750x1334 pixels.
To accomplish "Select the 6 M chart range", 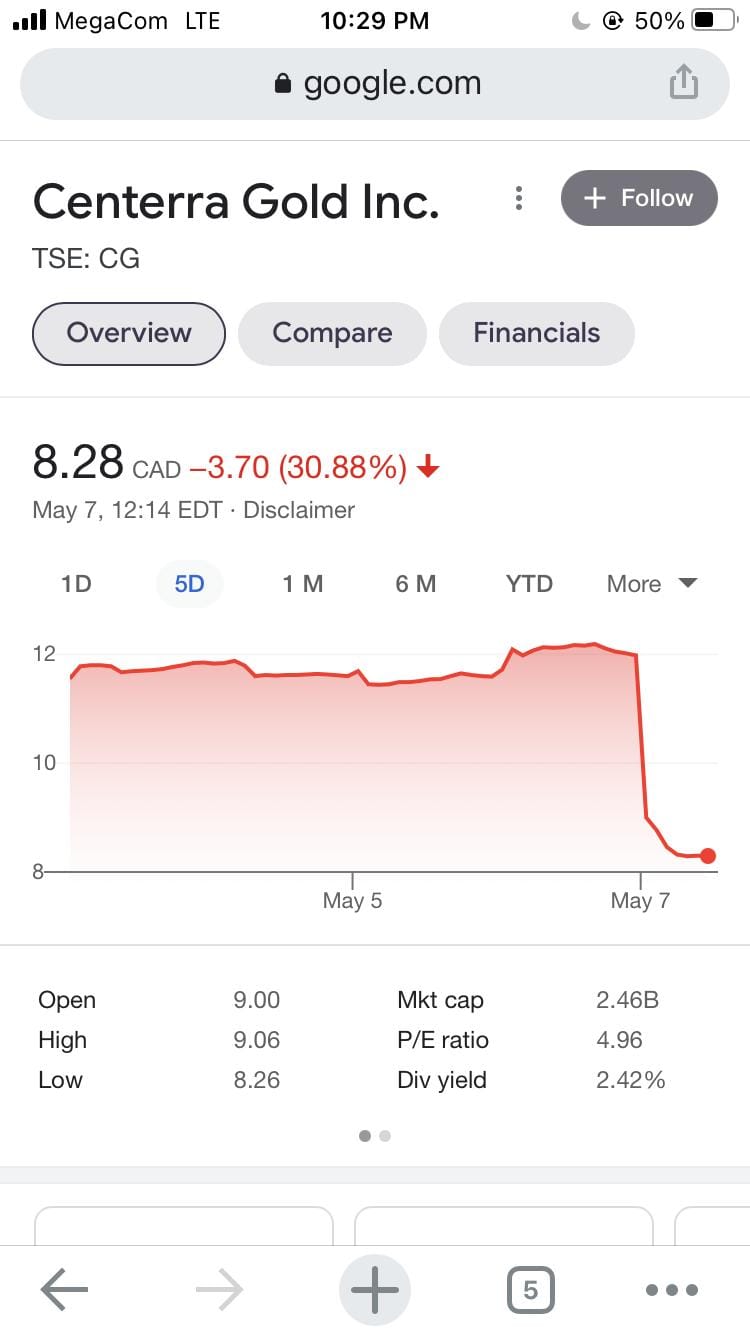I will tap(415, 584).
